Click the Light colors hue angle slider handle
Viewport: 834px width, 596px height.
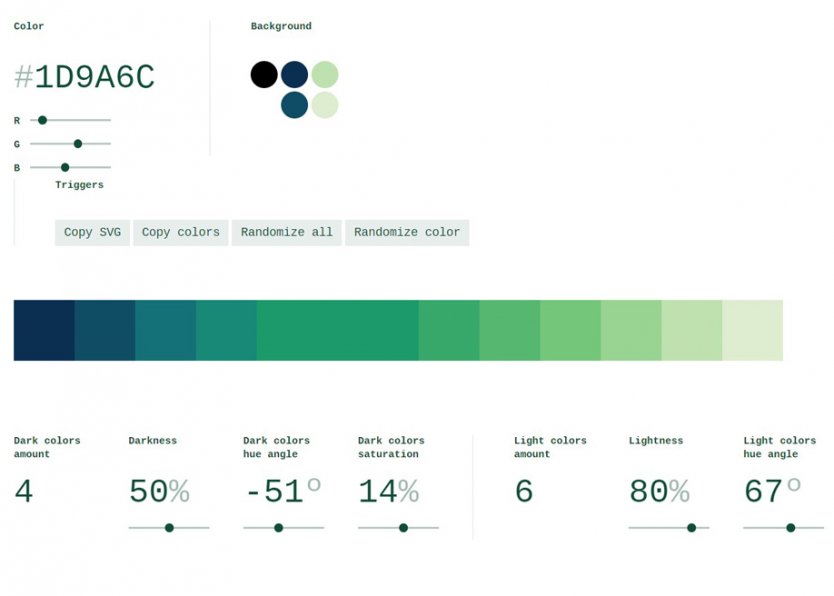792,526
